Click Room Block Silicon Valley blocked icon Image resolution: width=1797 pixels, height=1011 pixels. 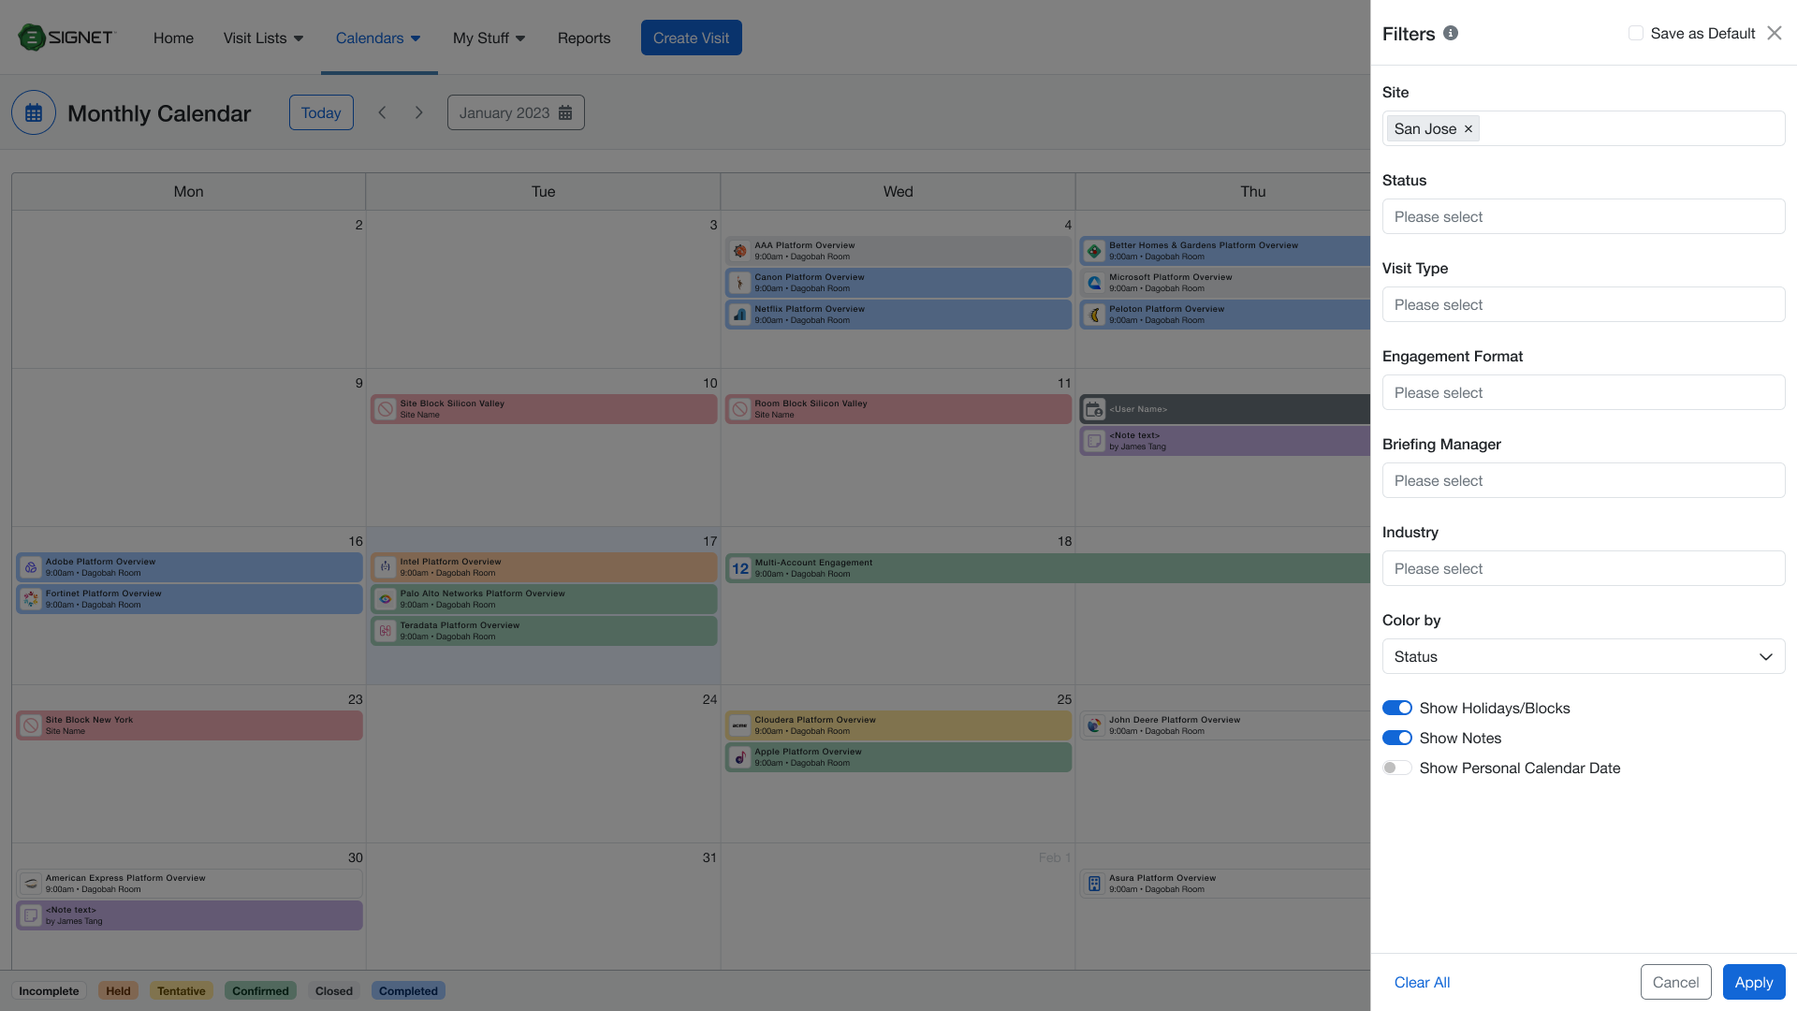click(740, 409)
